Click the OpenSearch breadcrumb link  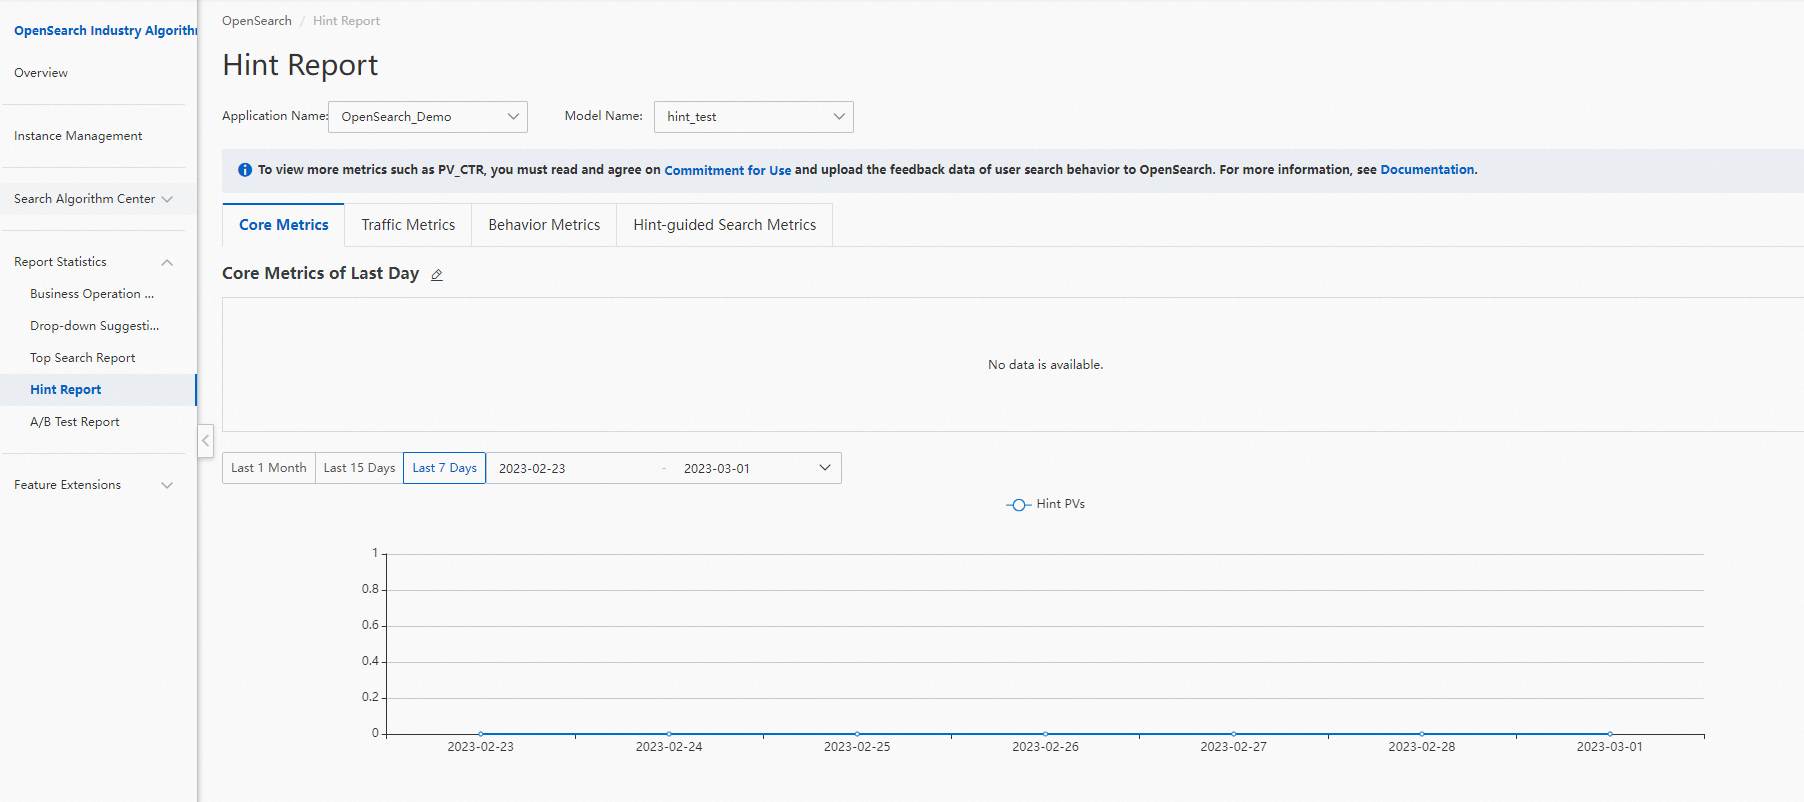(257, 21)
